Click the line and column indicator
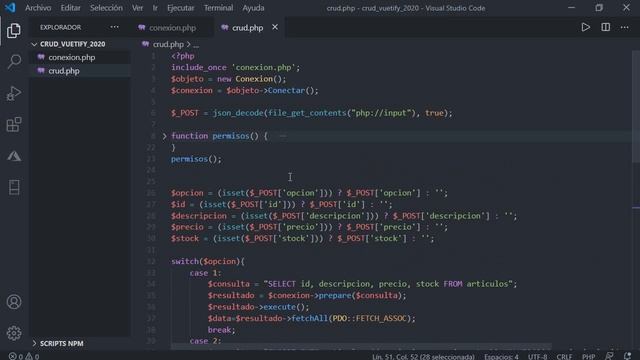This screenshot has width=640, height=360. click(423, 356)
